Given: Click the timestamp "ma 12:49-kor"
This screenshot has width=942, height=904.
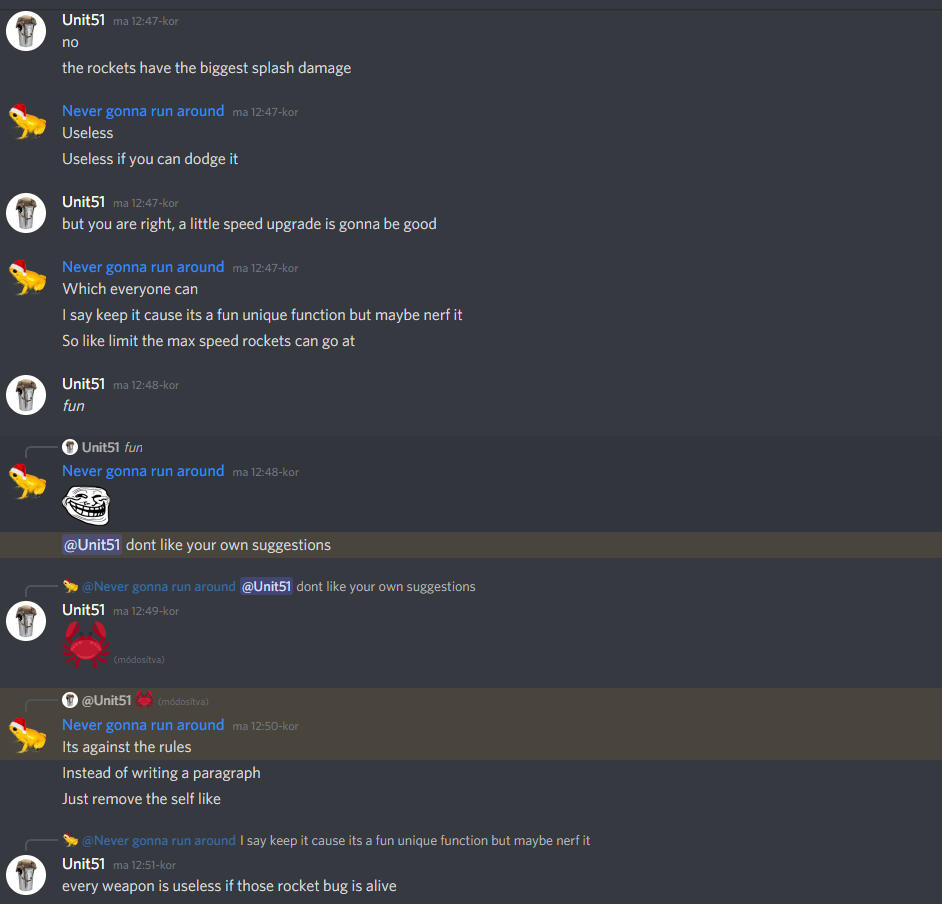Looking at the screenshot, I should point(146,611).
